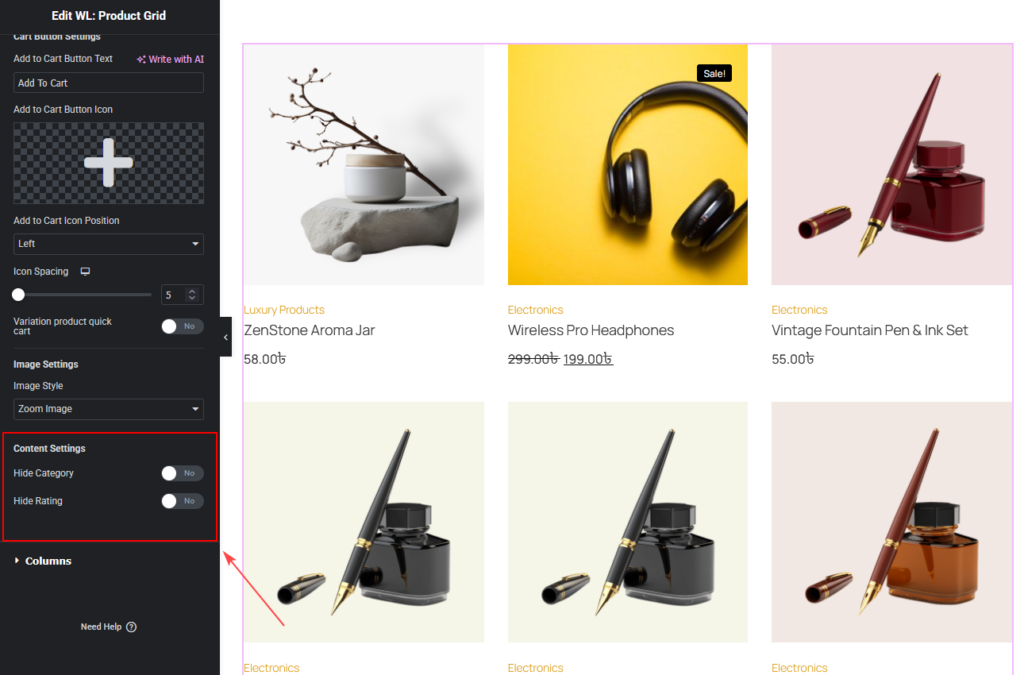Enable the Hide Rating toggle
The width and height of the screenshot is (1024, 675).
tap(182, 501)
